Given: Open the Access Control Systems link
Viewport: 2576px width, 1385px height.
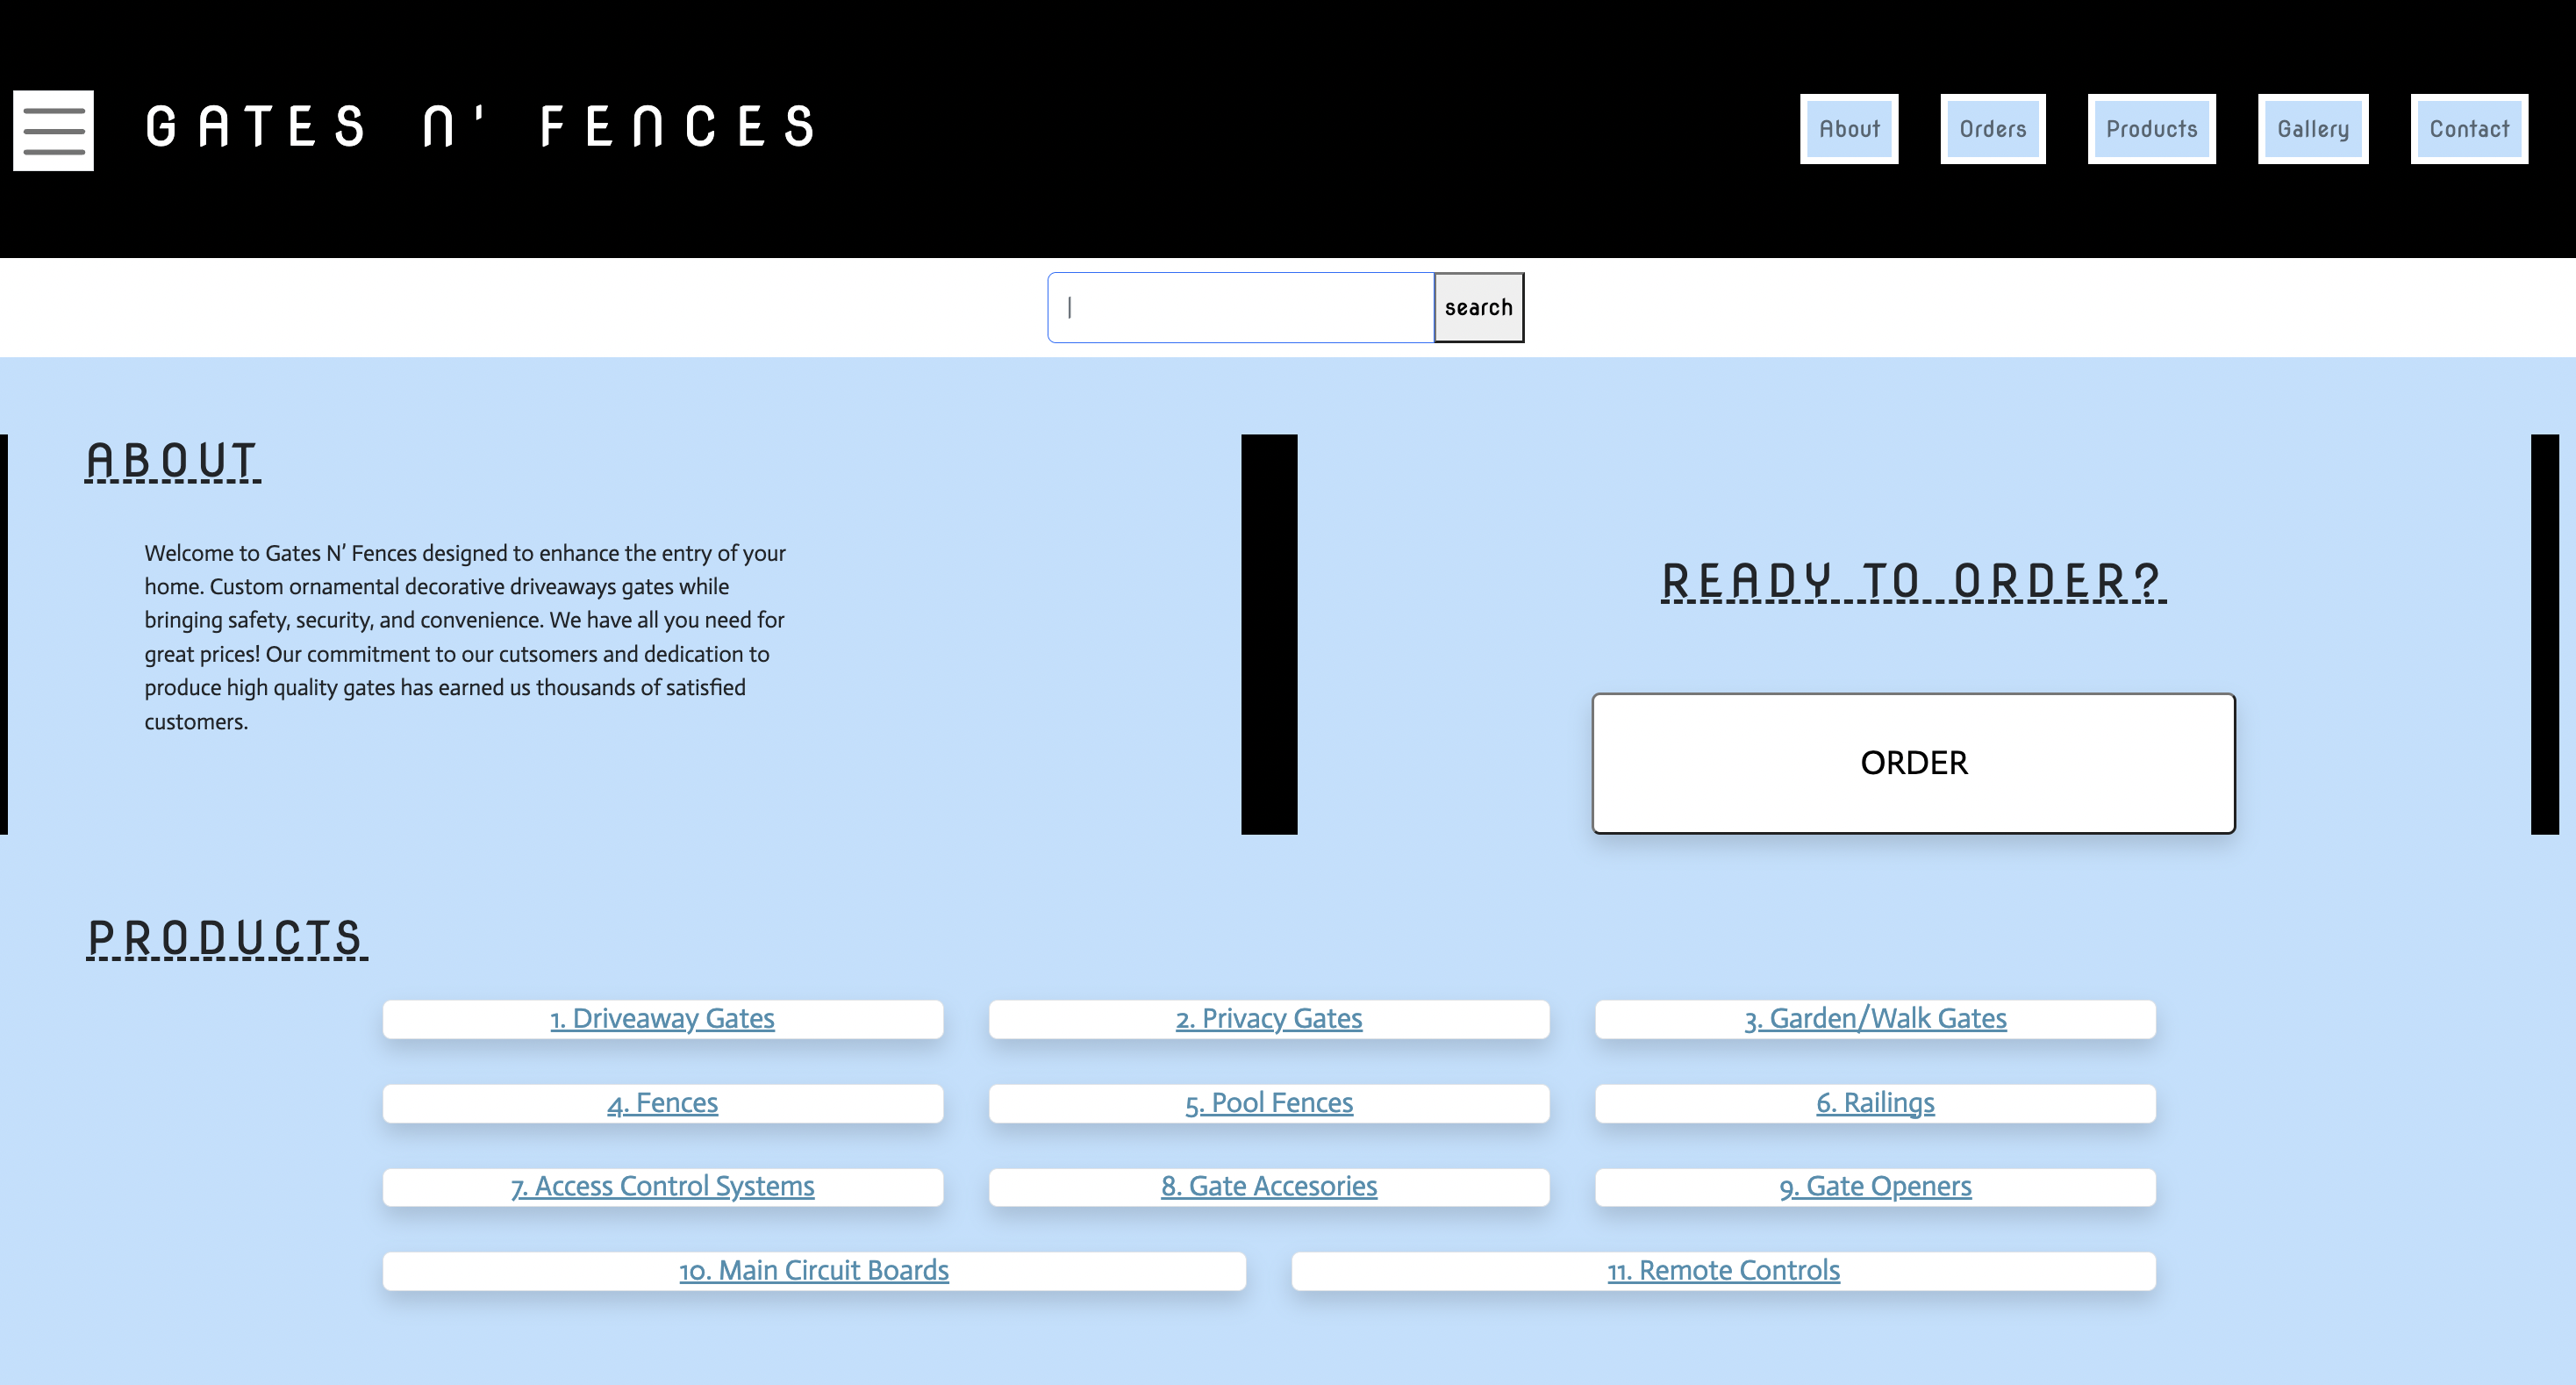Looking at the screenshot, I should [662, 1186].
